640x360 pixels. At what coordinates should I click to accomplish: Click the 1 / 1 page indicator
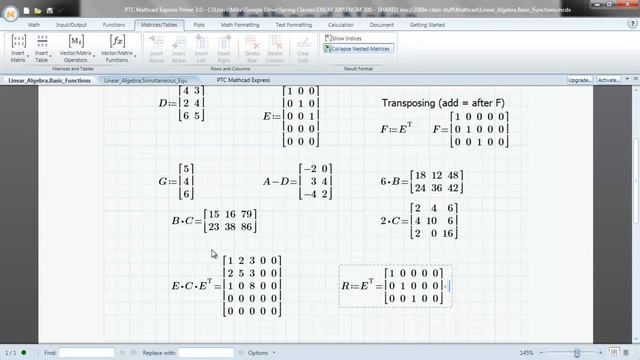click(x=11, y=353)
